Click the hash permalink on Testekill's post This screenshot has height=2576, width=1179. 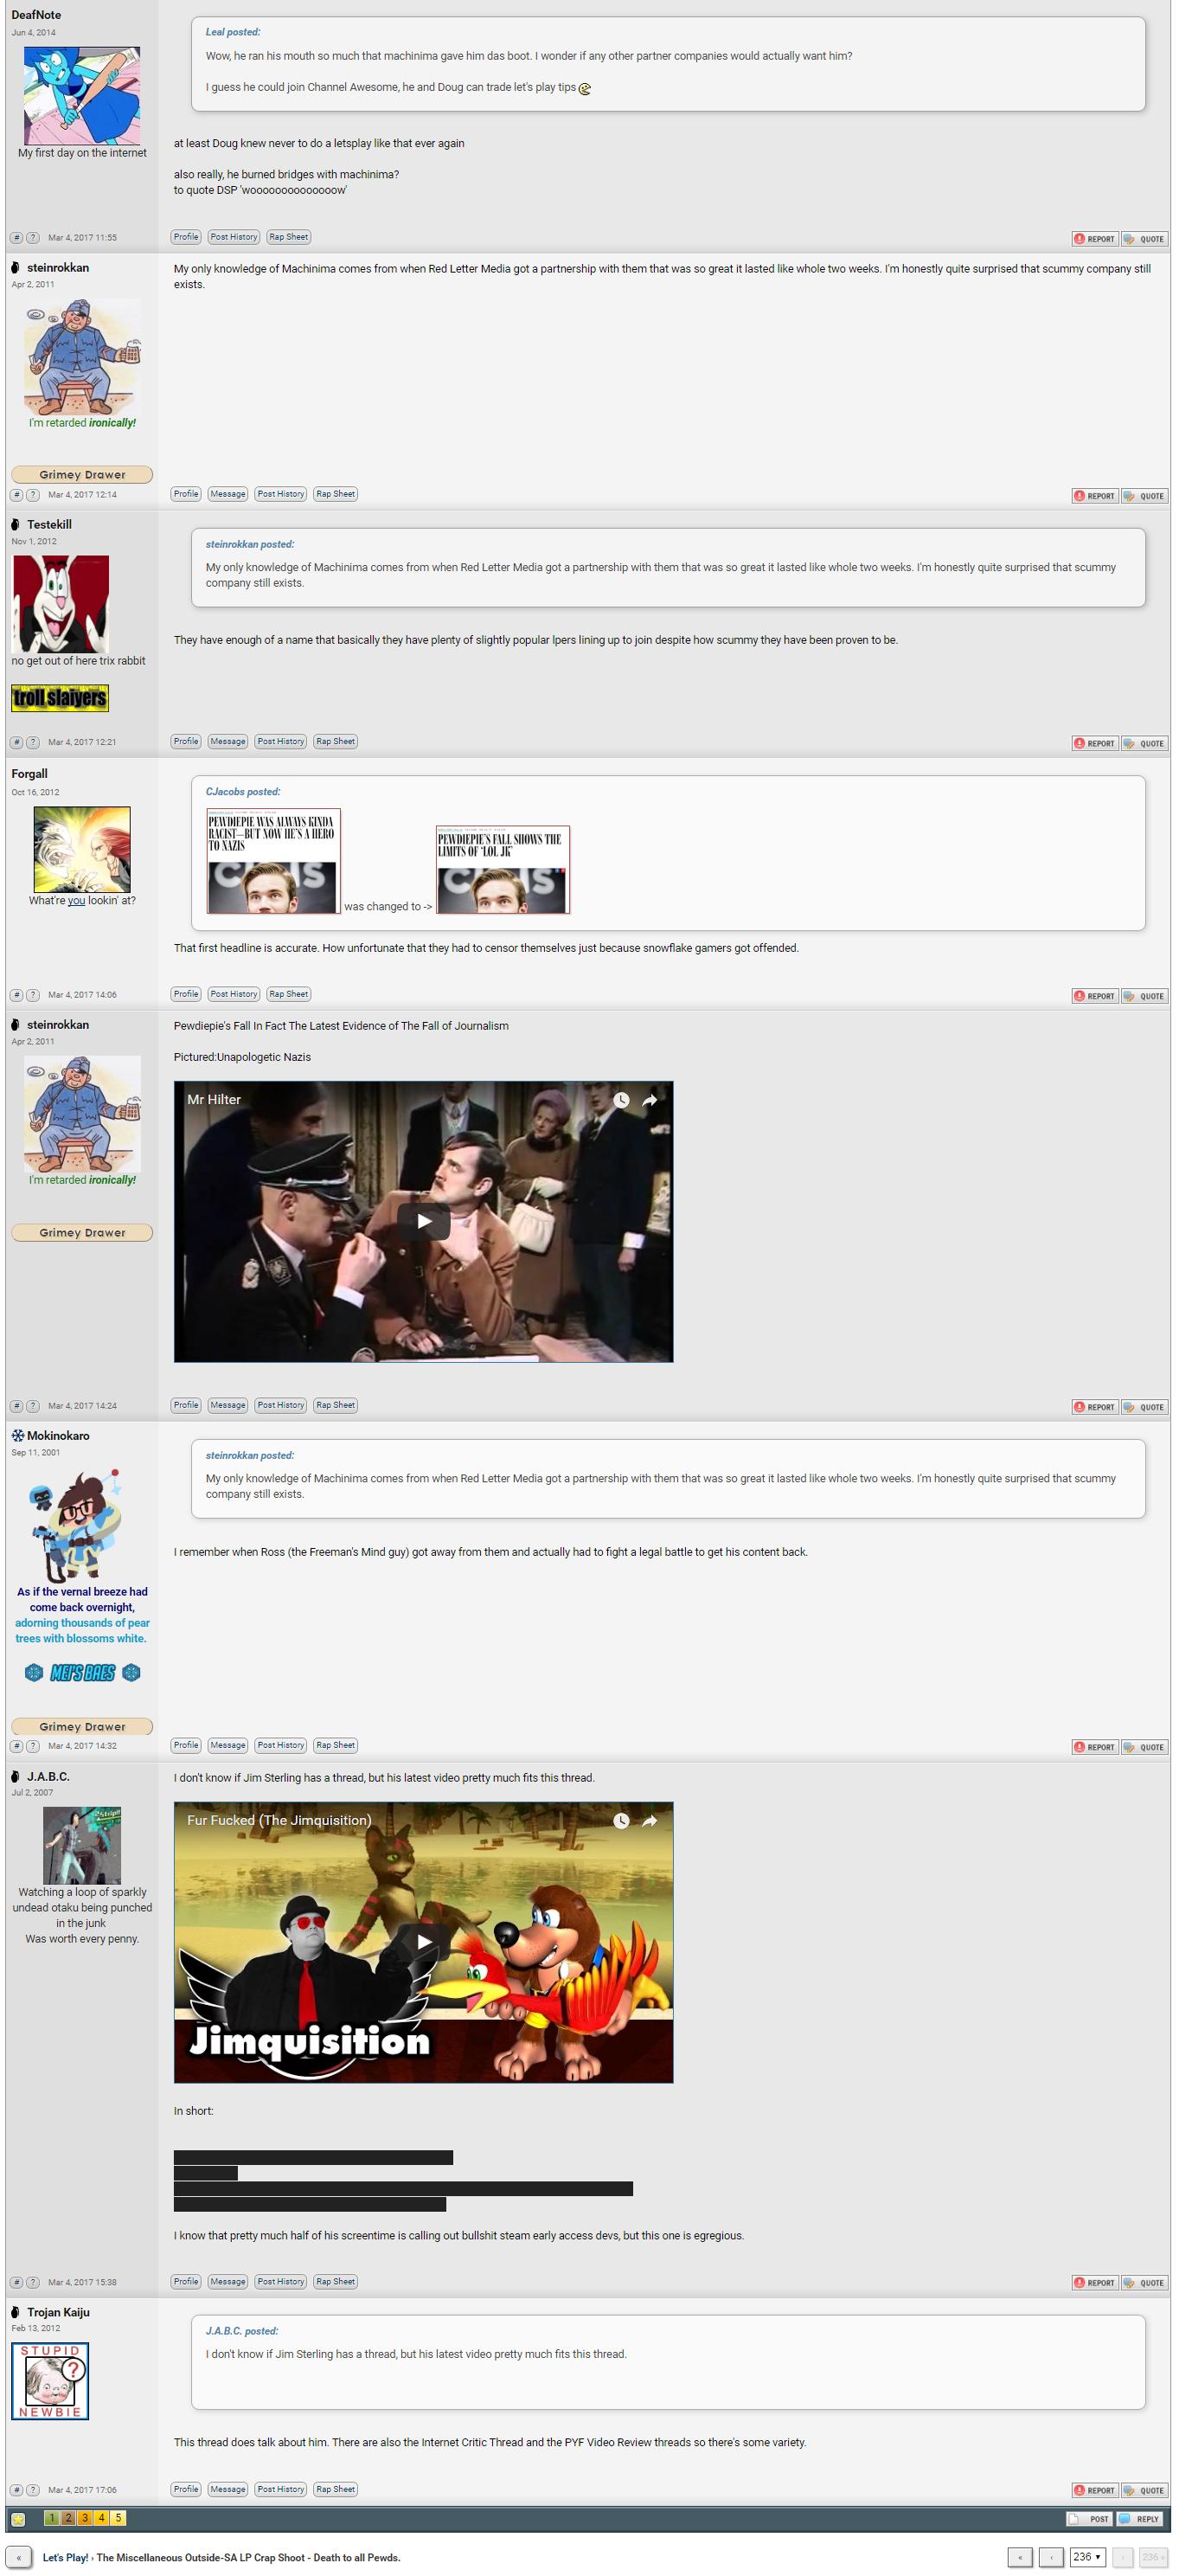tap(16, 742)
